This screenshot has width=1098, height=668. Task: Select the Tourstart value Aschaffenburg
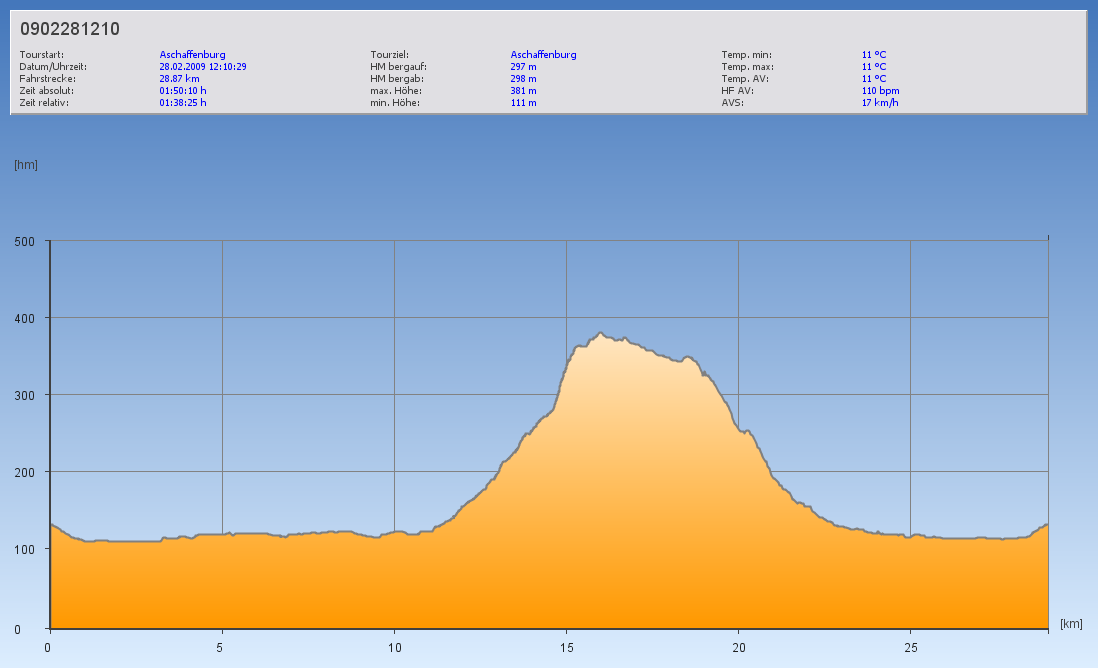point(192,55)
